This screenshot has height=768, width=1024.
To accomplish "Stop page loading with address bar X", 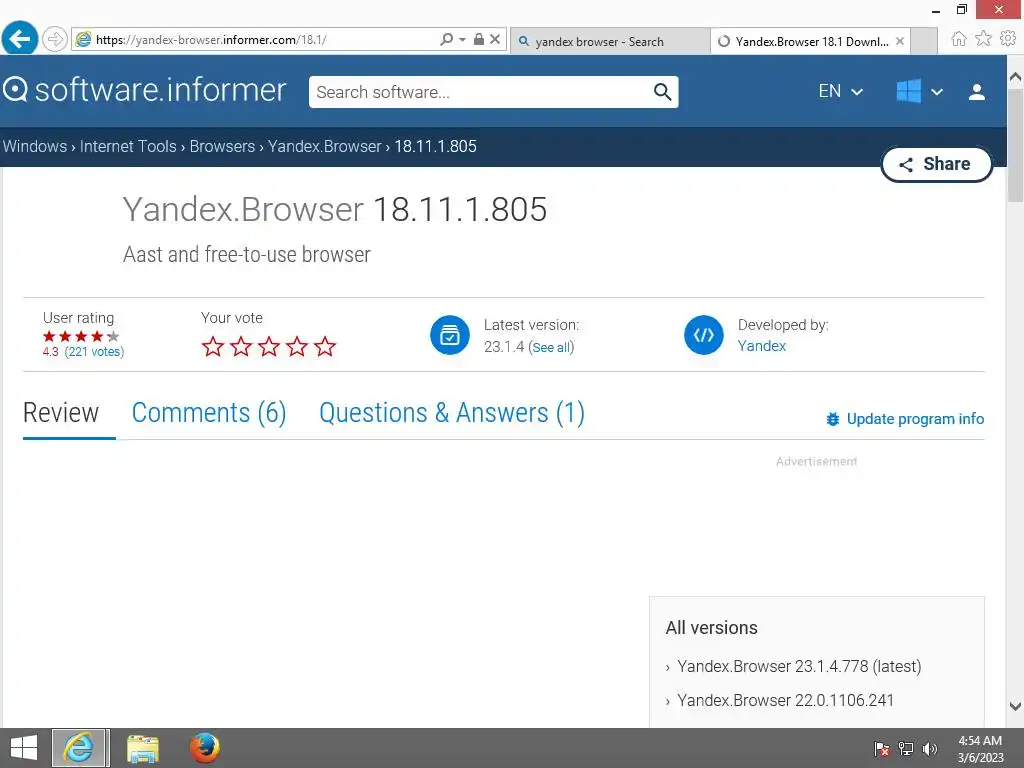I will (495, 39).
